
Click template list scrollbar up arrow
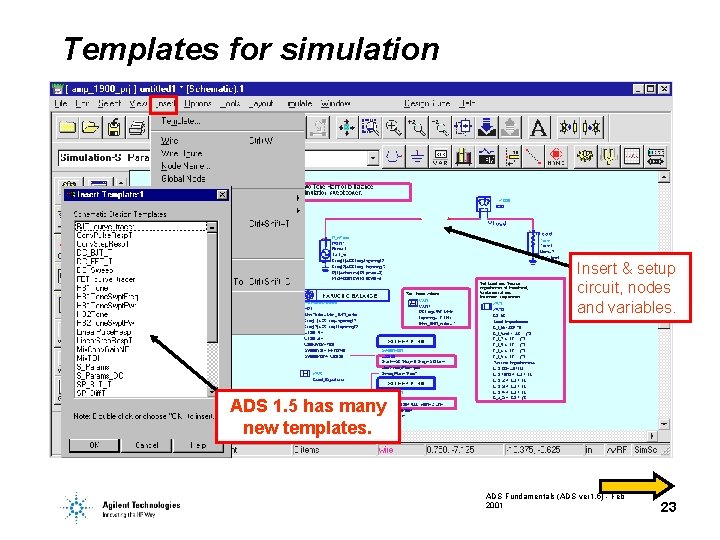(x=212, y=227)
